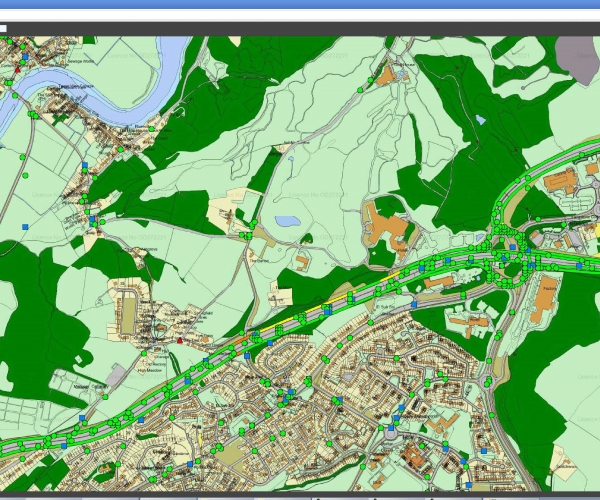Viewport: 600px width, 500px height.
Task: Click the dark gray toolbar strip below title bar
Action: tap(300, 28)
